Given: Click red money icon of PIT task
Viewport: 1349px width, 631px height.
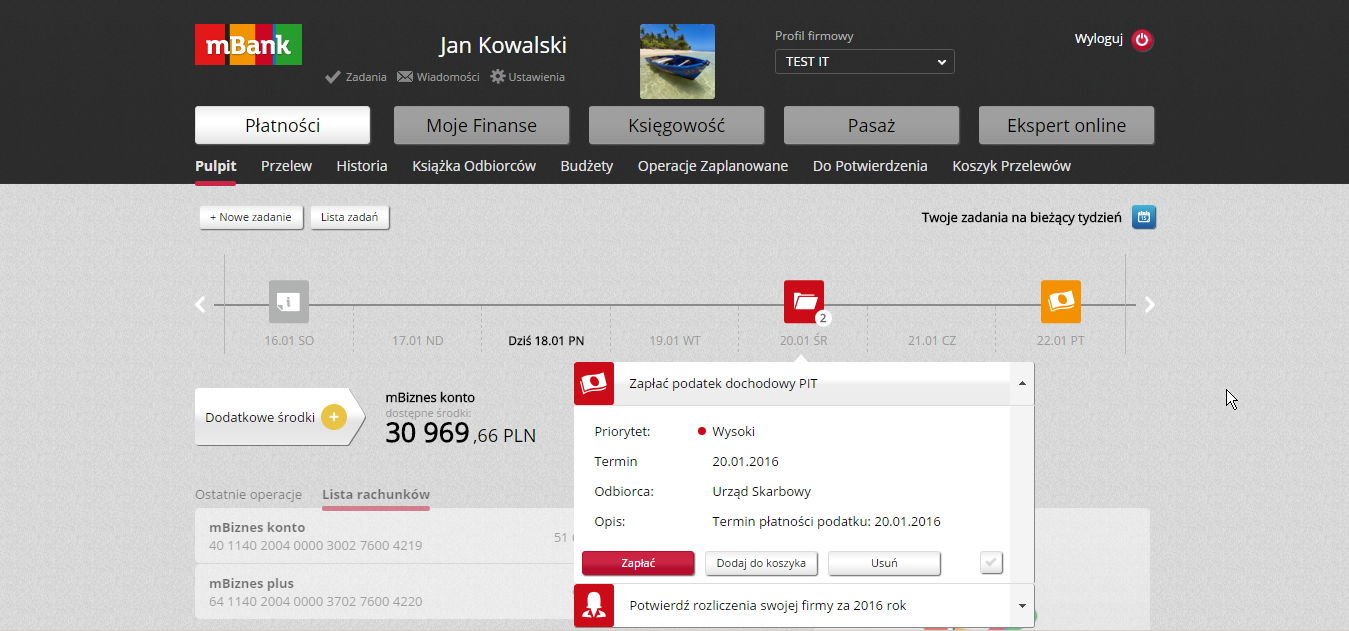Looking at the screenshot, I should 594,383.
